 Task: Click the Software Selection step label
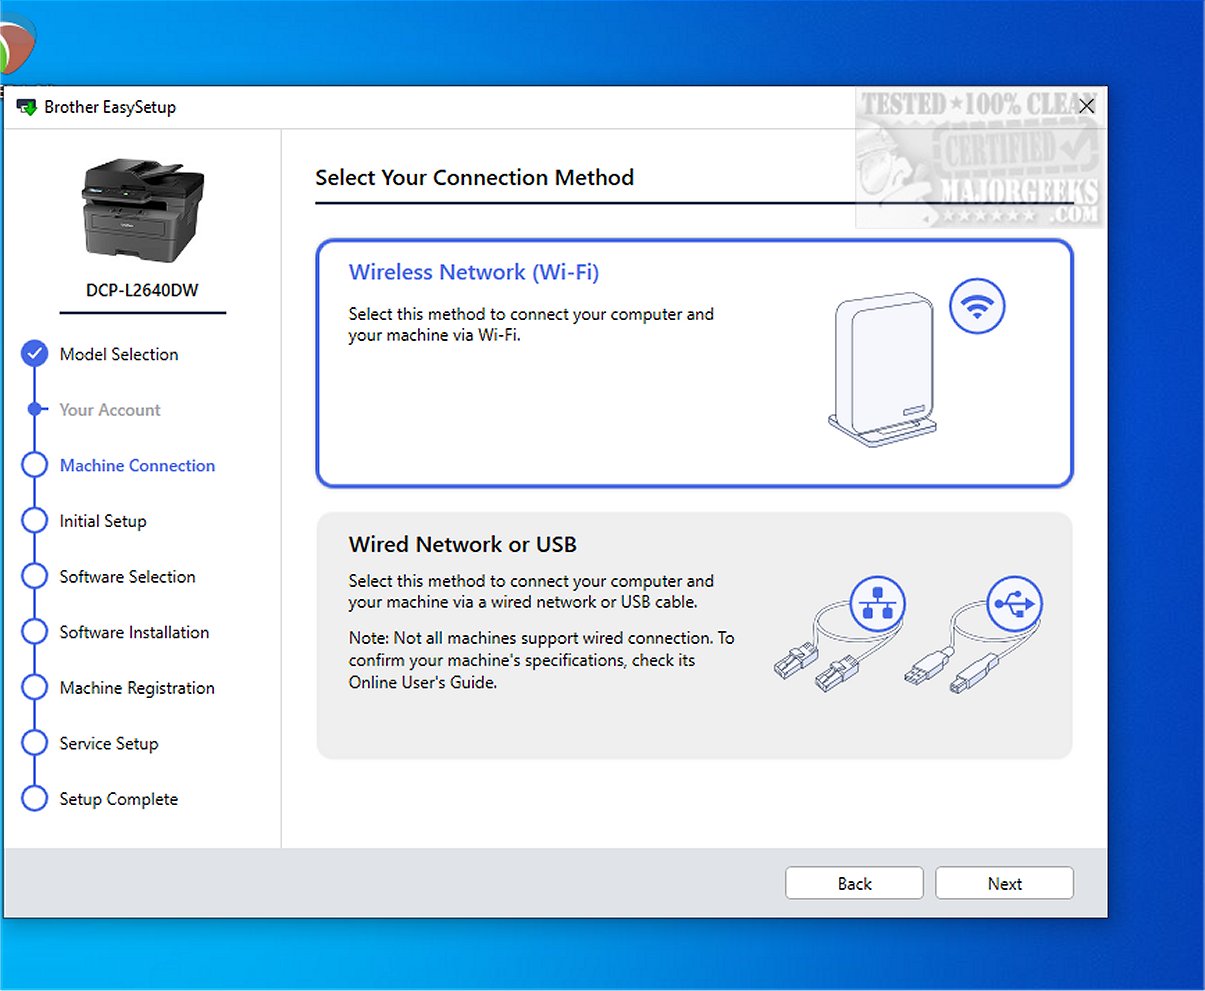click(x=127, y=577)
